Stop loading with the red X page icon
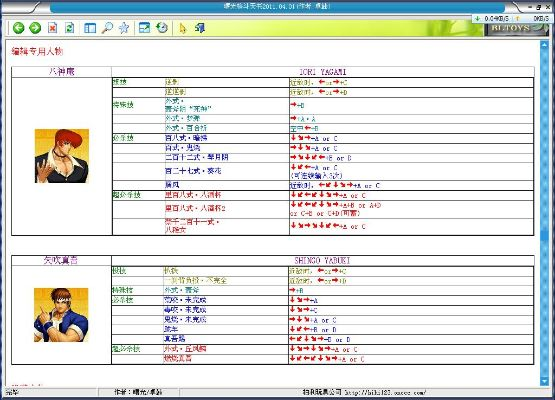Image resolution: width=555 pixels, height=400 pixels. coord(52,28)
